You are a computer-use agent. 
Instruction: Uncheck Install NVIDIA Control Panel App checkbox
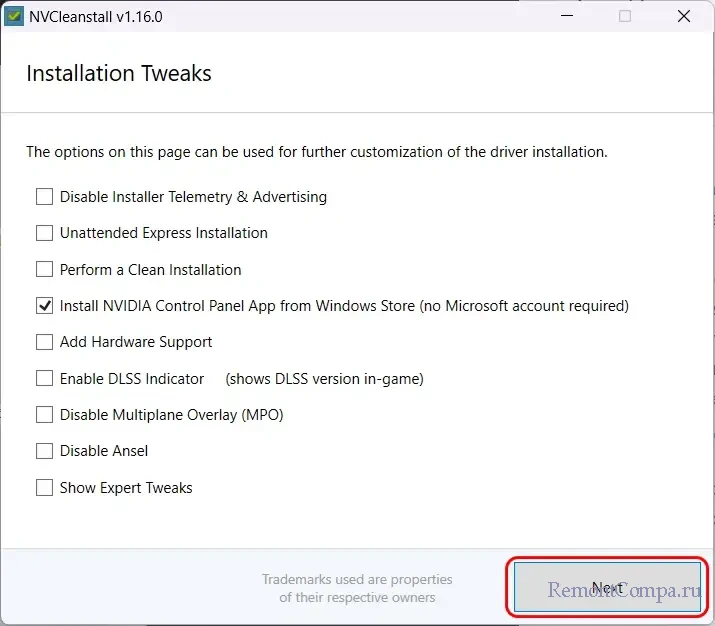(x=44, y=306)
